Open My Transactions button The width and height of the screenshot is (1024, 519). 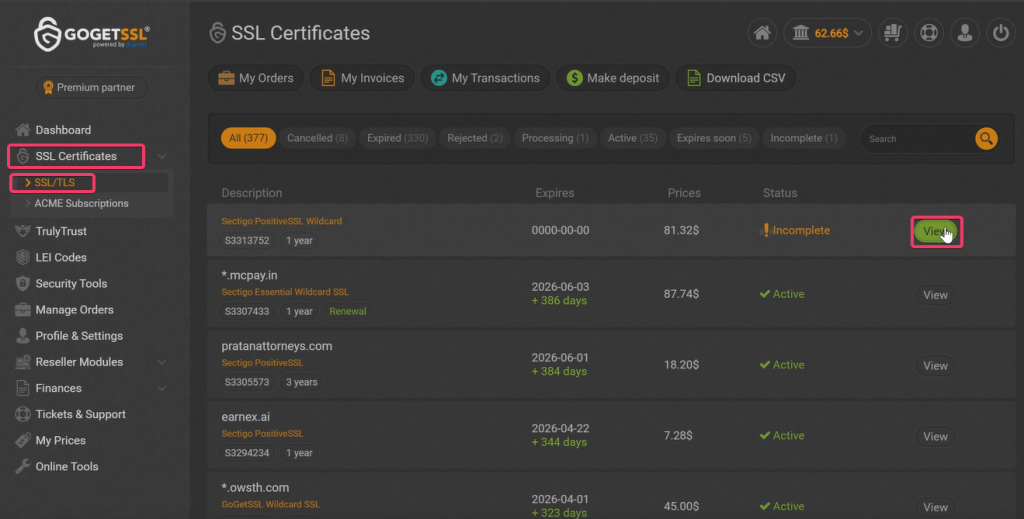[485, 78]
